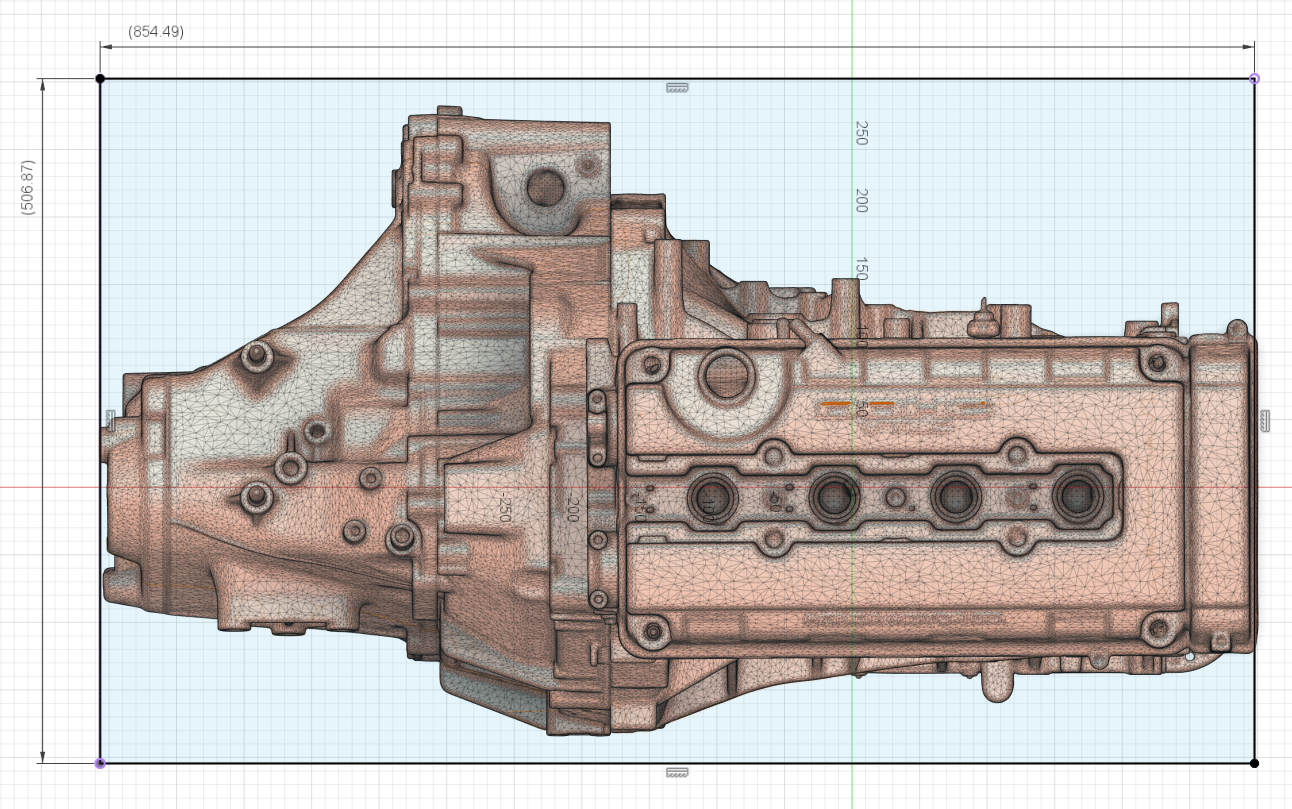Select horizontal constraint glyph on top edge
The image size is (1292, 809).
[677, 87]
